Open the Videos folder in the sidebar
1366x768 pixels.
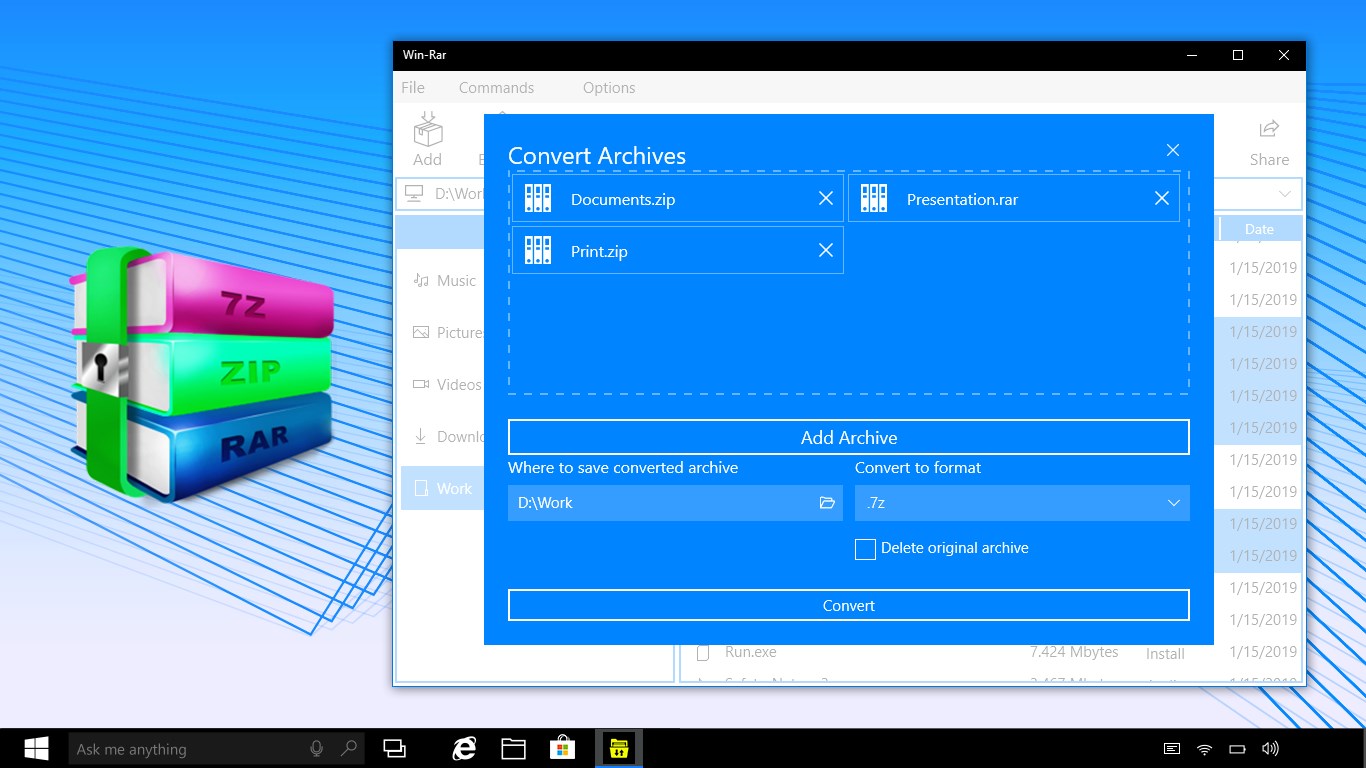coord(446,385)
